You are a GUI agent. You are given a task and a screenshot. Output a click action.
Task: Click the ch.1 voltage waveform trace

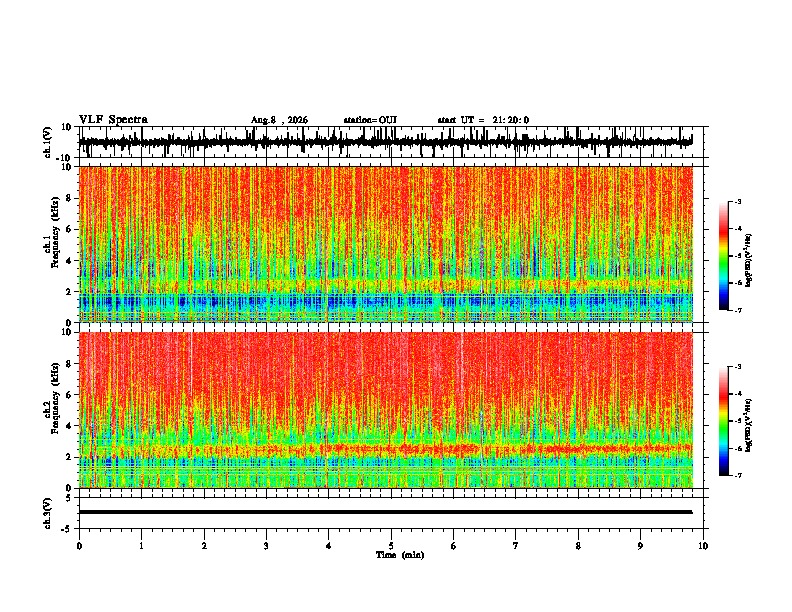pos(385,142)
